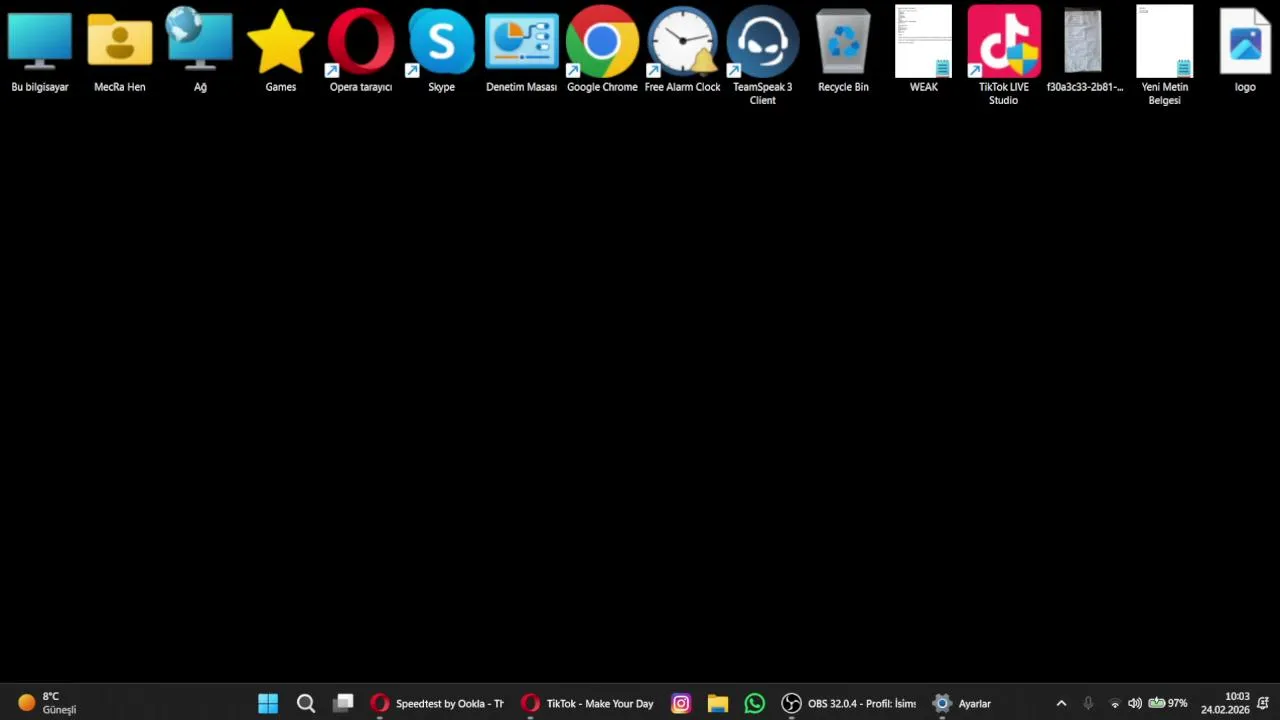
Task: Open the Free Alarm Clock shortcut
Action: (x=682, y=50)
